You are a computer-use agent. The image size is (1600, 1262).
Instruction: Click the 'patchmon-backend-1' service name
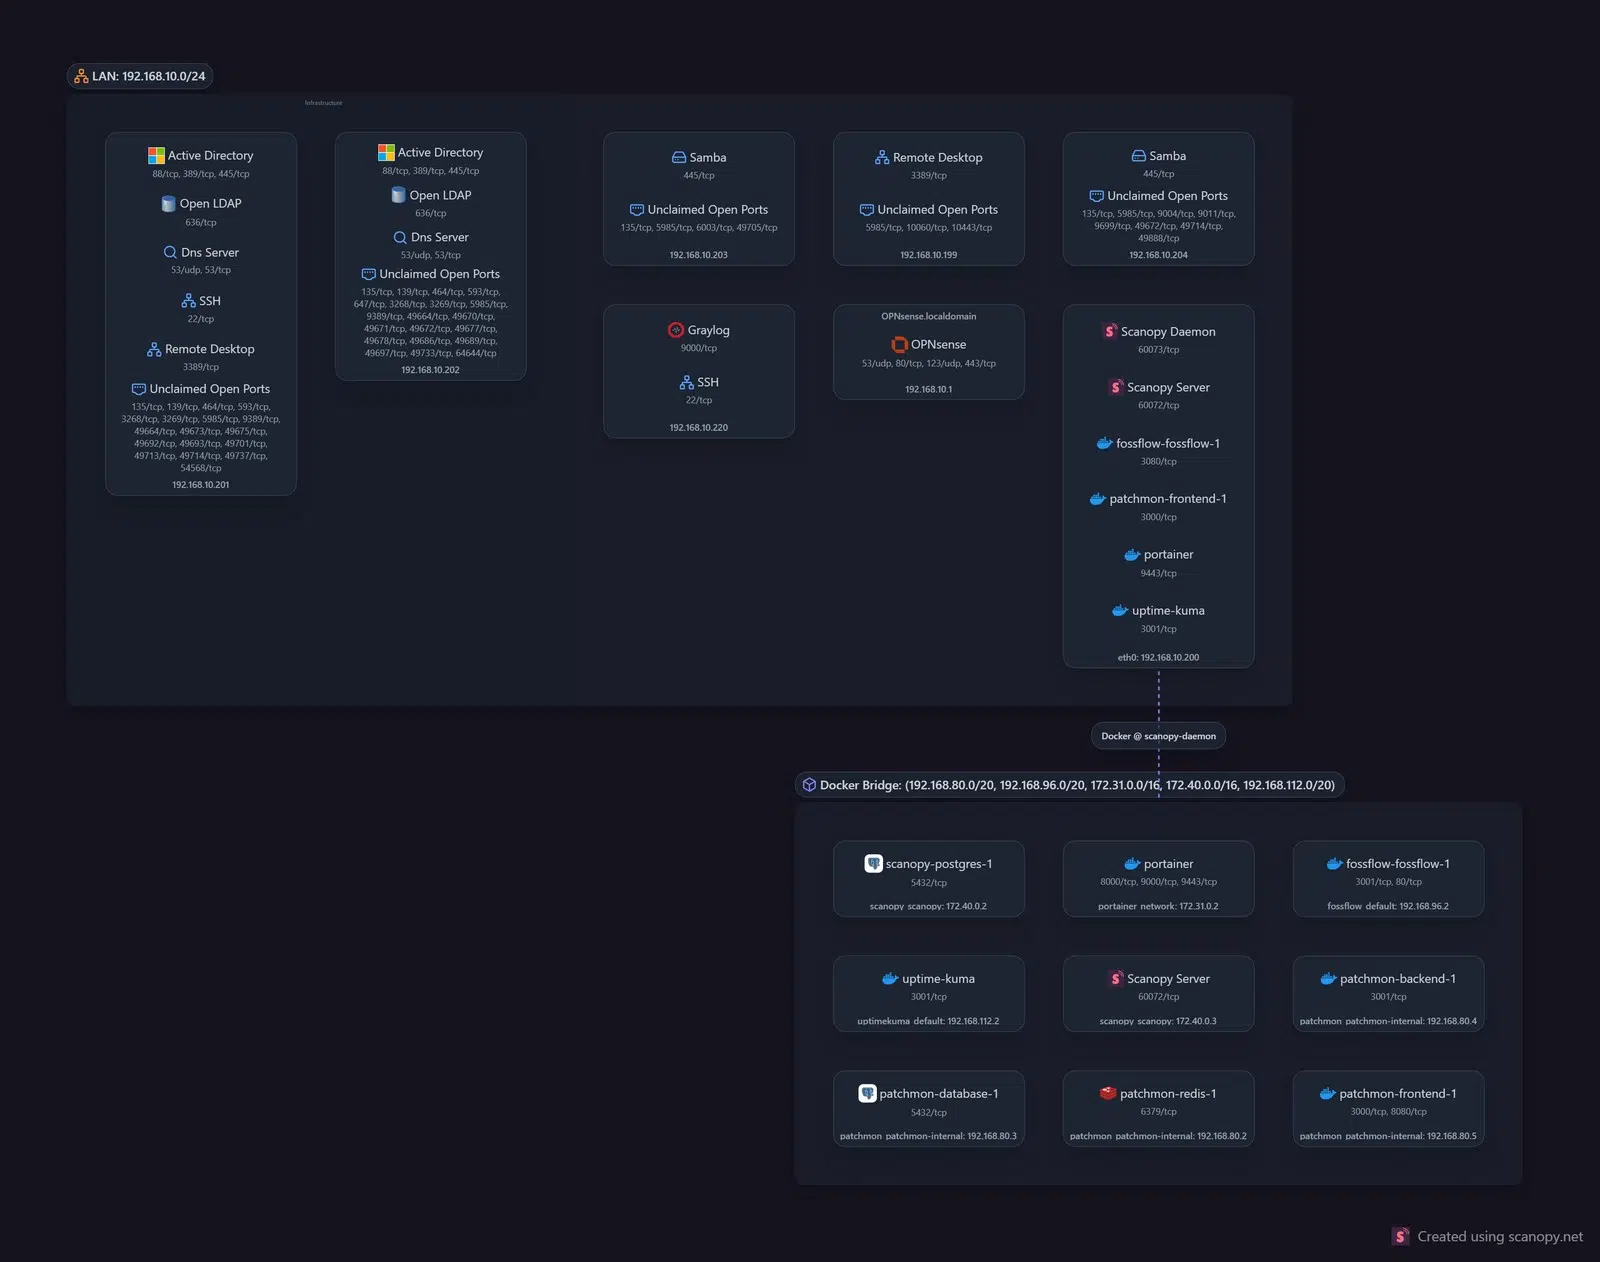tap(1398, 979)
